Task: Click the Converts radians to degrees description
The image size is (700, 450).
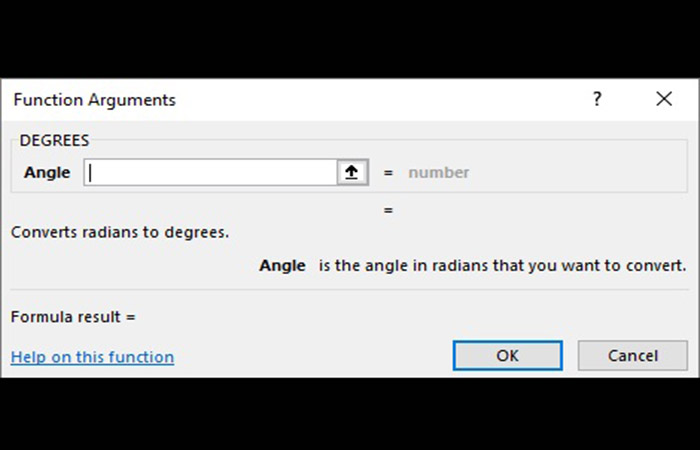Action: [120, 232]
